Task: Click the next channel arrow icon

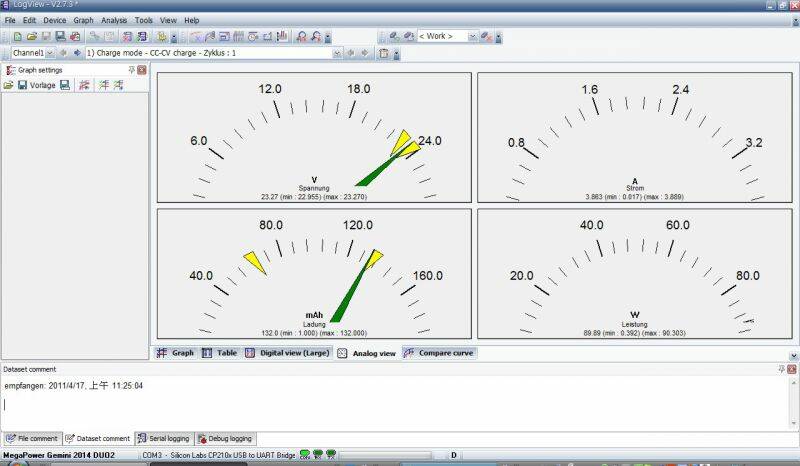Action: 76,53
